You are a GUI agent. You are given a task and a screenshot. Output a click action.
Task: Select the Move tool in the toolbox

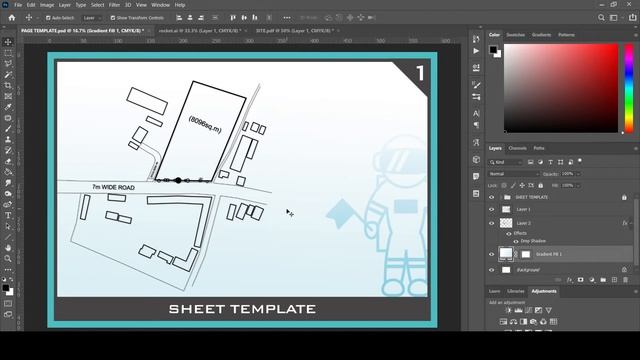(8, 42)
